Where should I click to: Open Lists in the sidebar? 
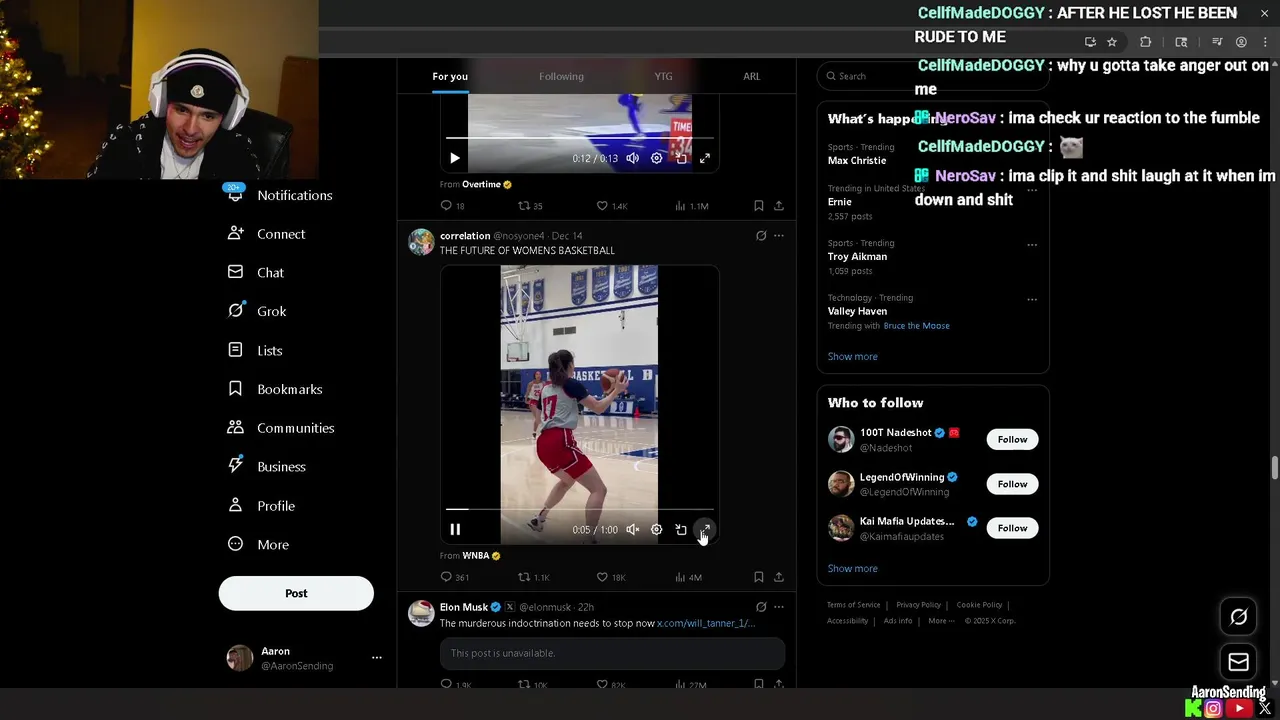pyautogui.click(x=255, y=350)
